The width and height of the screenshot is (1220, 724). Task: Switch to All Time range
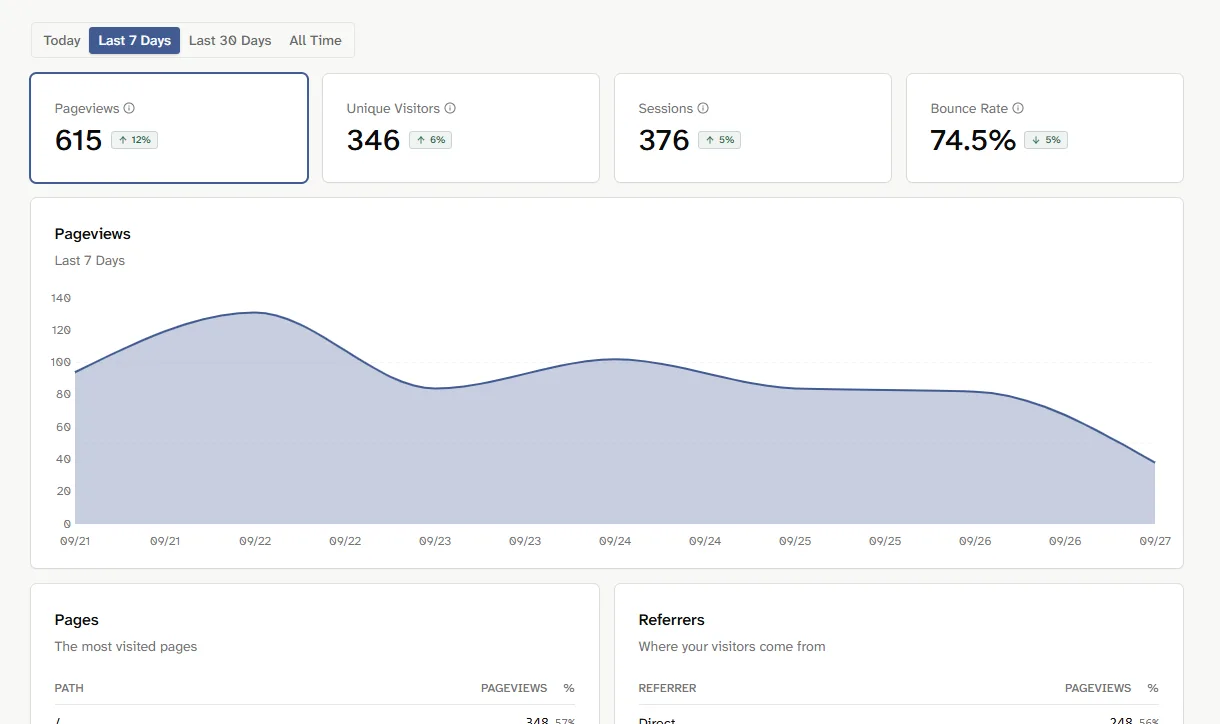tap(315, 40)
